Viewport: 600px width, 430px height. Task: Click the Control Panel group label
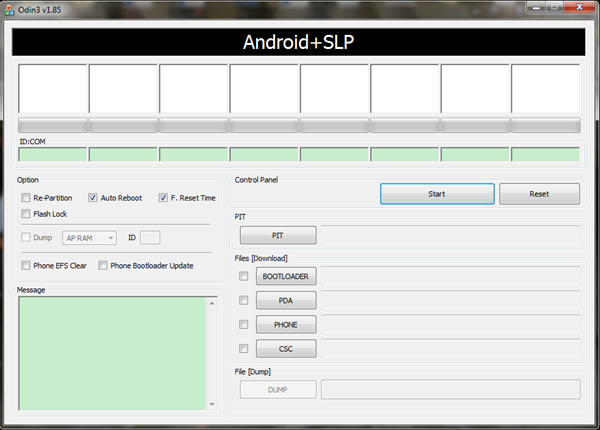pos(256,180)
